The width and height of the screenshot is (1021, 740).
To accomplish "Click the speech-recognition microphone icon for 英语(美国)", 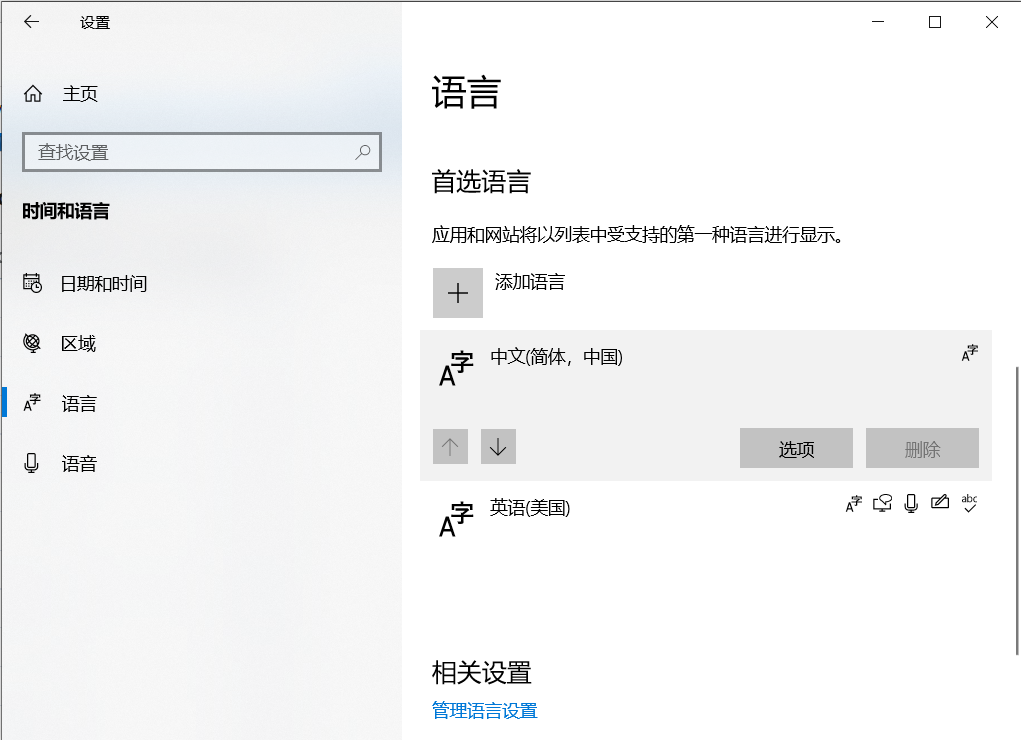I will [x=910, y=503].
